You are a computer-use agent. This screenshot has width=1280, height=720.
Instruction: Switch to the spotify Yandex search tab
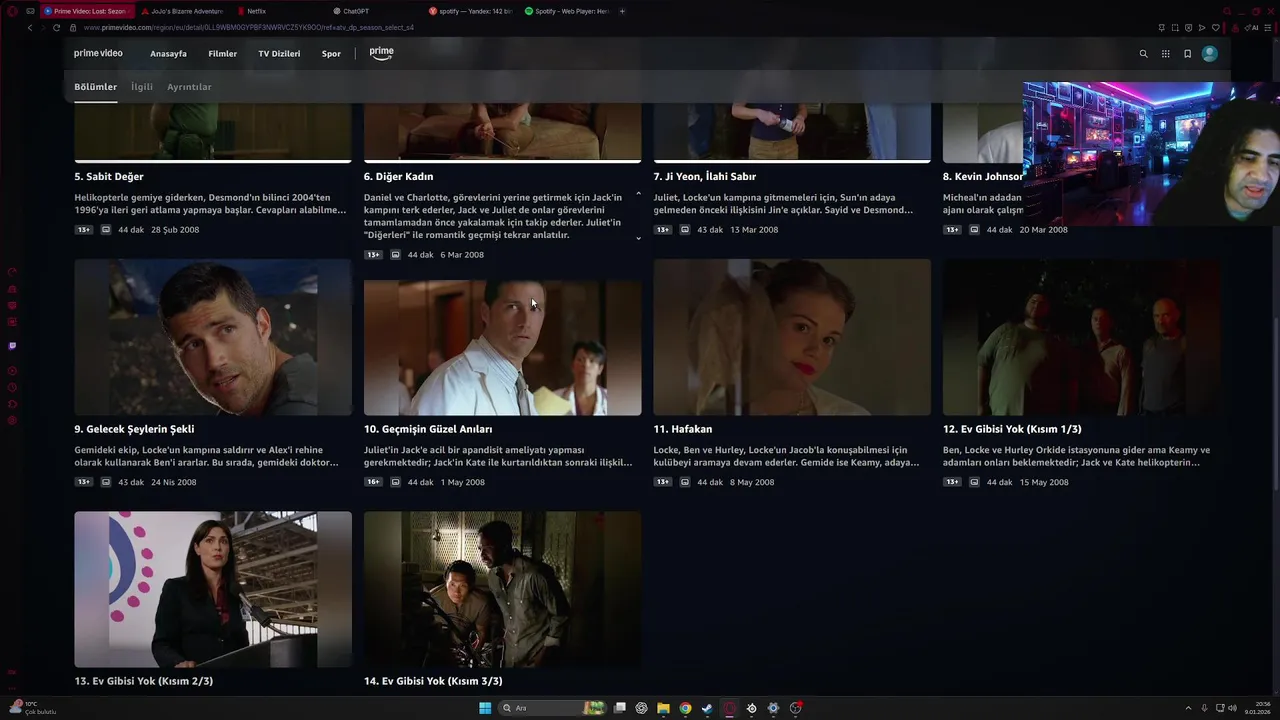[471, 11]
